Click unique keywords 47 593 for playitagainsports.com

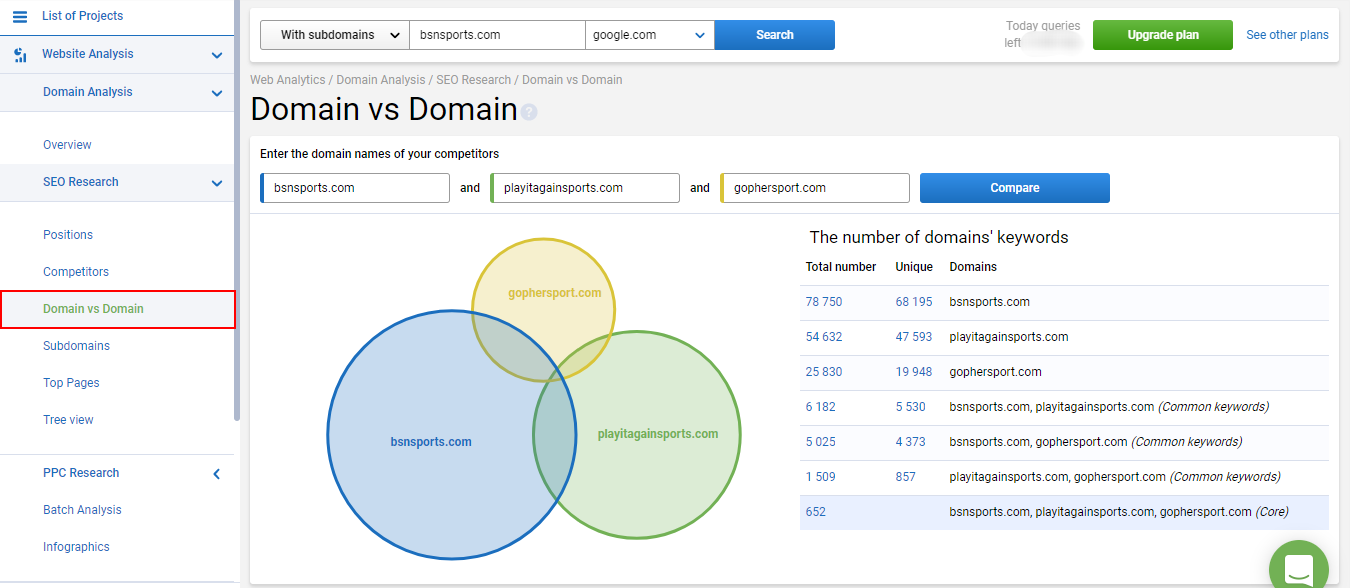pos(914,337)
